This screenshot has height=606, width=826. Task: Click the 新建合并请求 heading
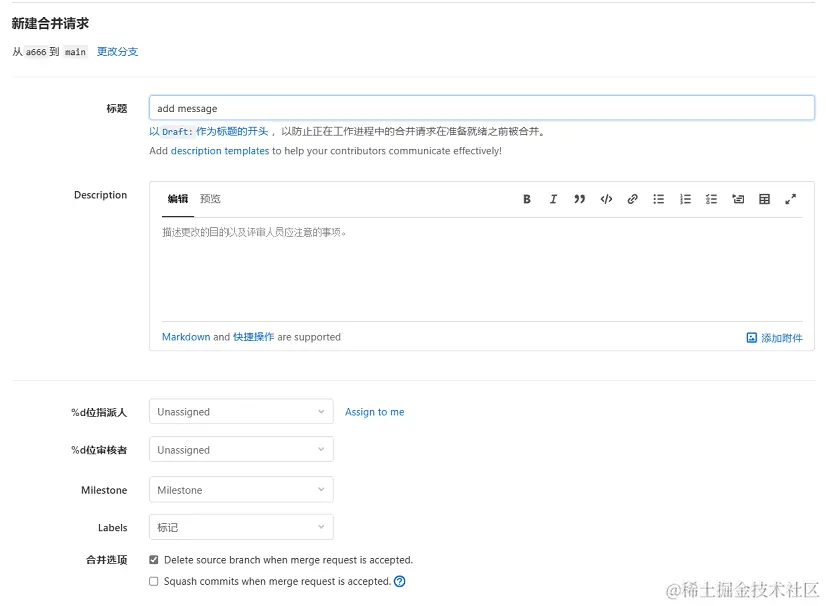pos(50,23)
